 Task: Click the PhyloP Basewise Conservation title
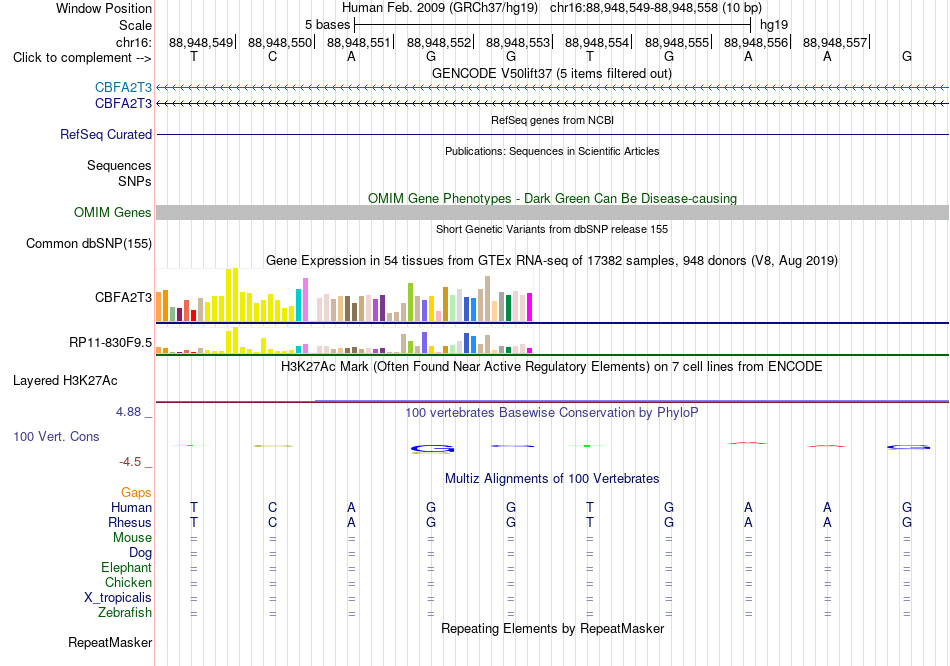pyautogui.click(x=552, y=413)
